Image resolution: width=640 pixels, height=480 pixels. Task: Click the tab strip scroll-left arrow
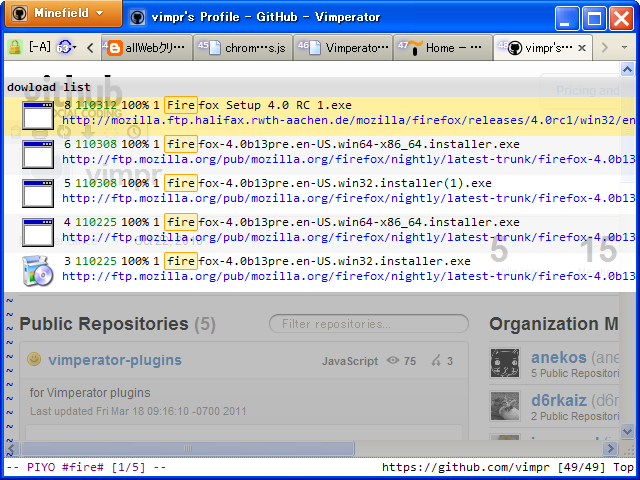[x=90, y=48]
